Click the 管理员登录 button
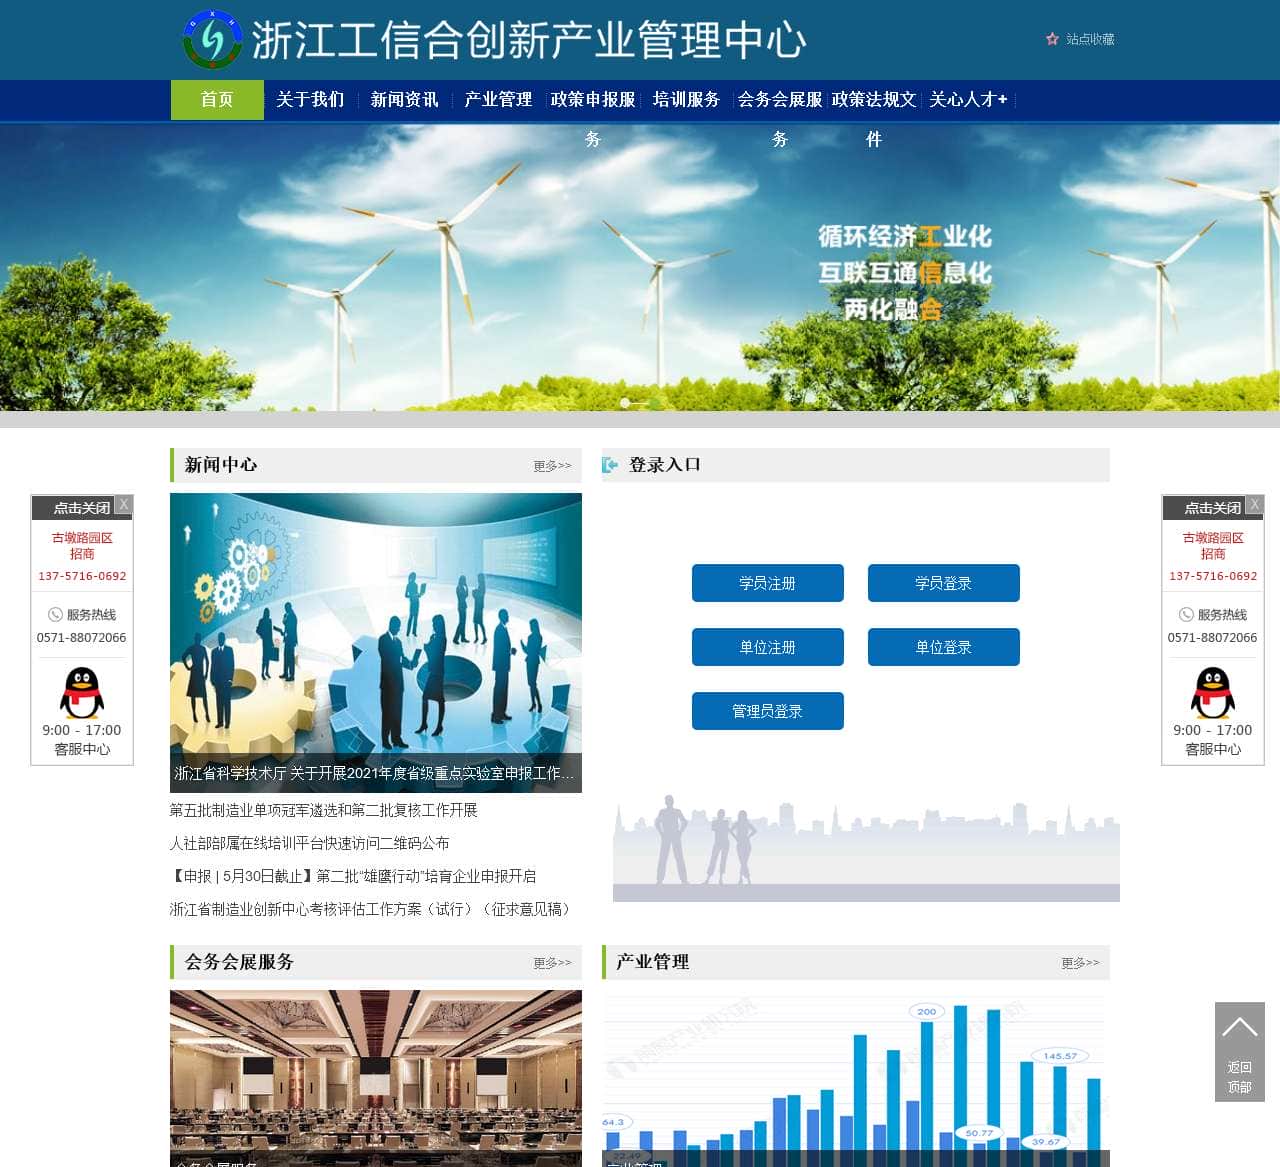This screenshot has height=1167, width=1280. (x=768, y=711)
